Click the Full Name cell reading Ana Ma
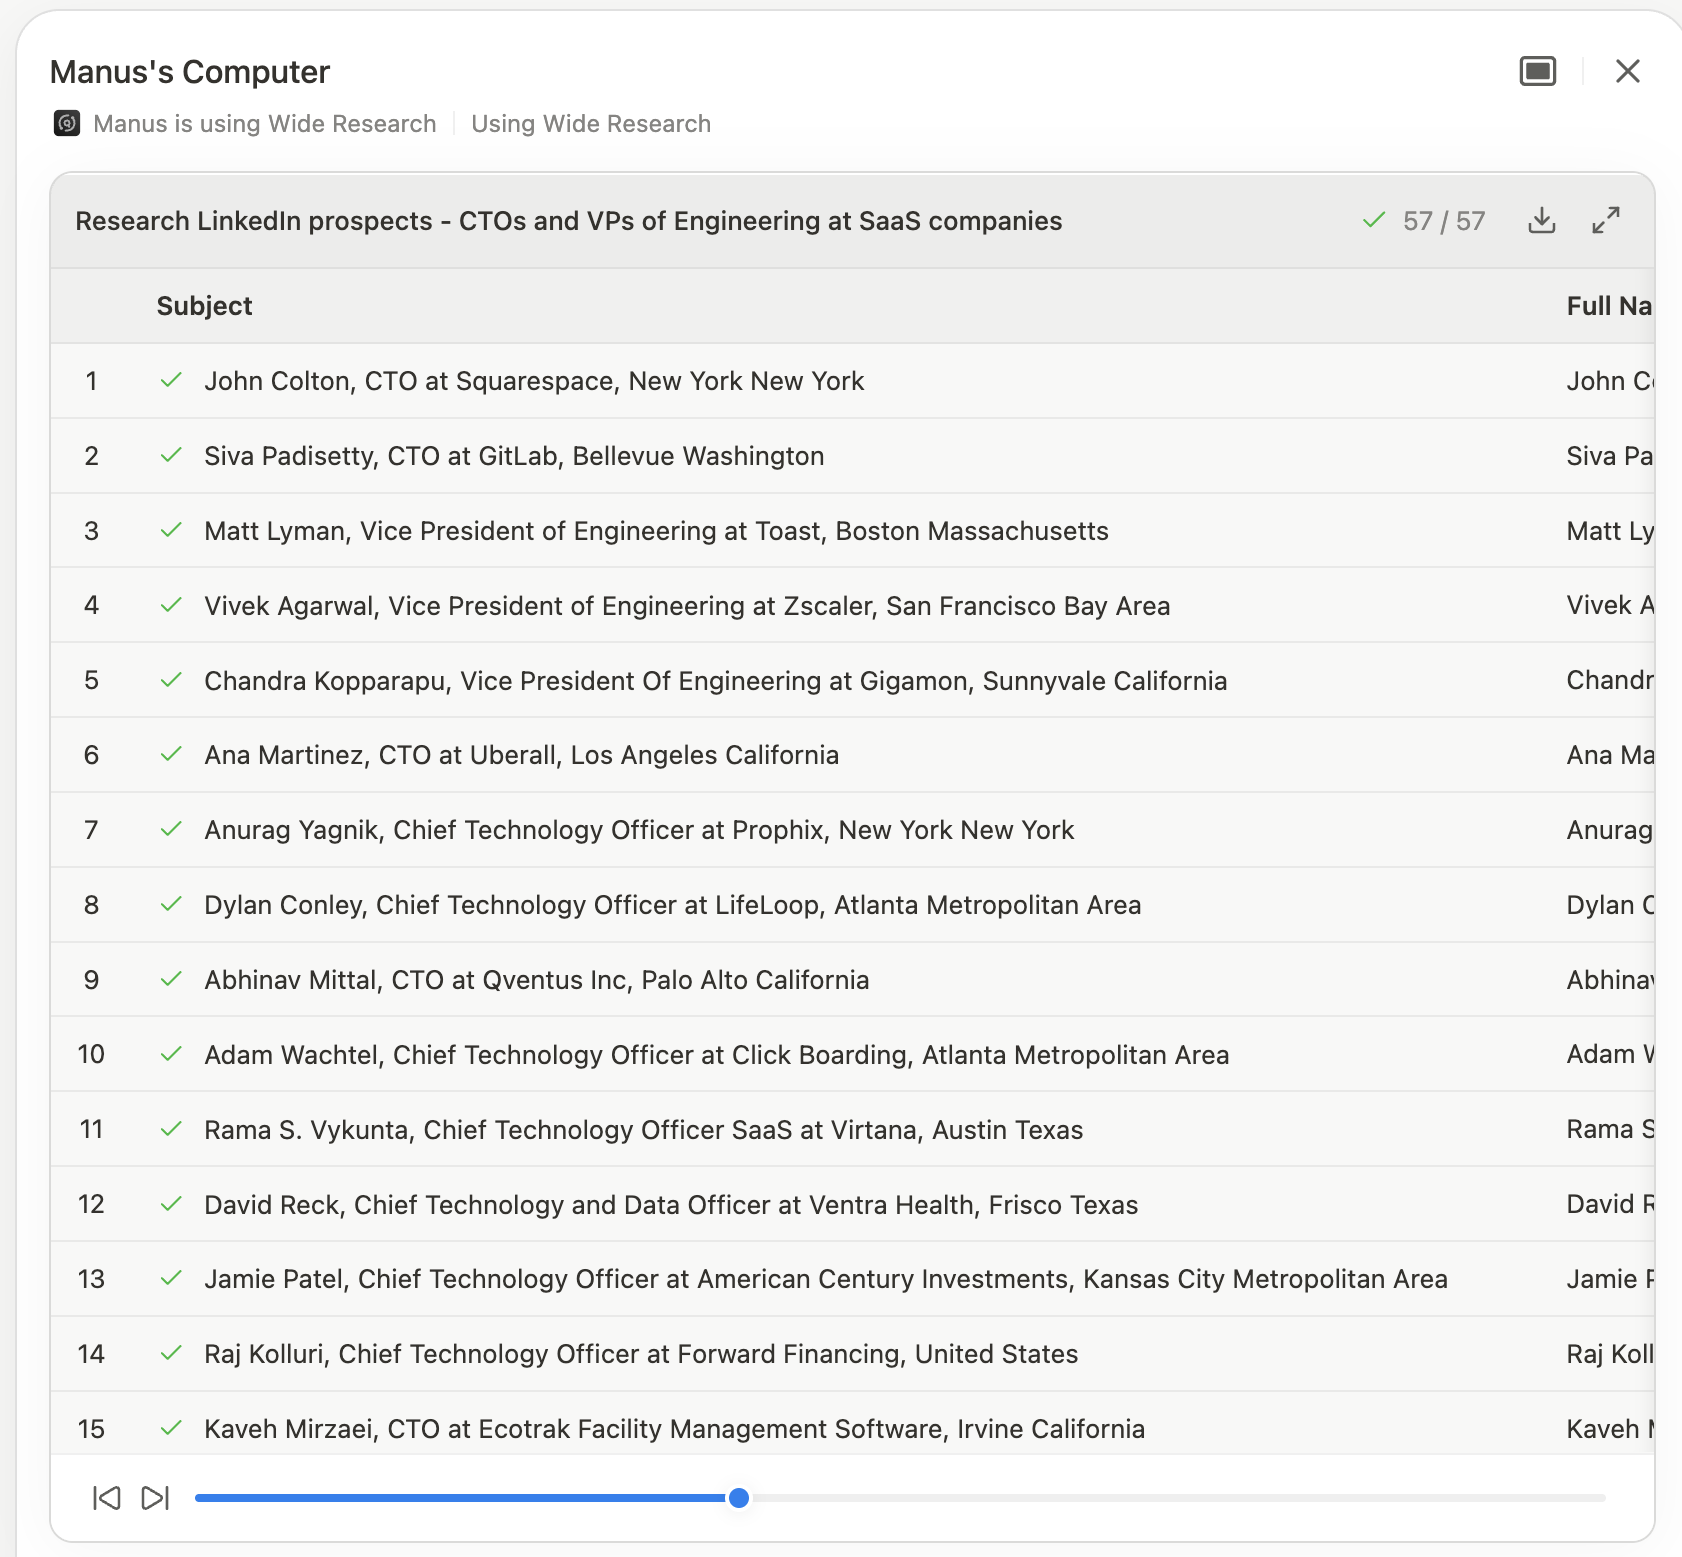The image size is (1682, 1557). (x=1610, y=755)
